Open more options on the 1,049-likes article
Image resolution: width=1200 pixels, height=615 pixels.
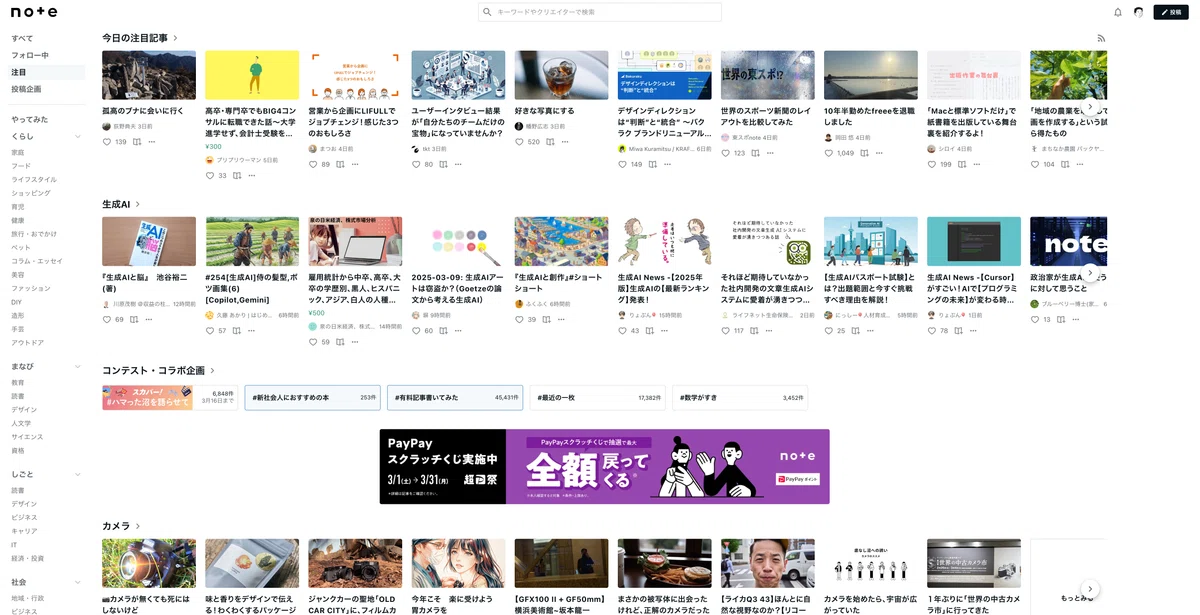pyautogui.click(x=880, y=153)
